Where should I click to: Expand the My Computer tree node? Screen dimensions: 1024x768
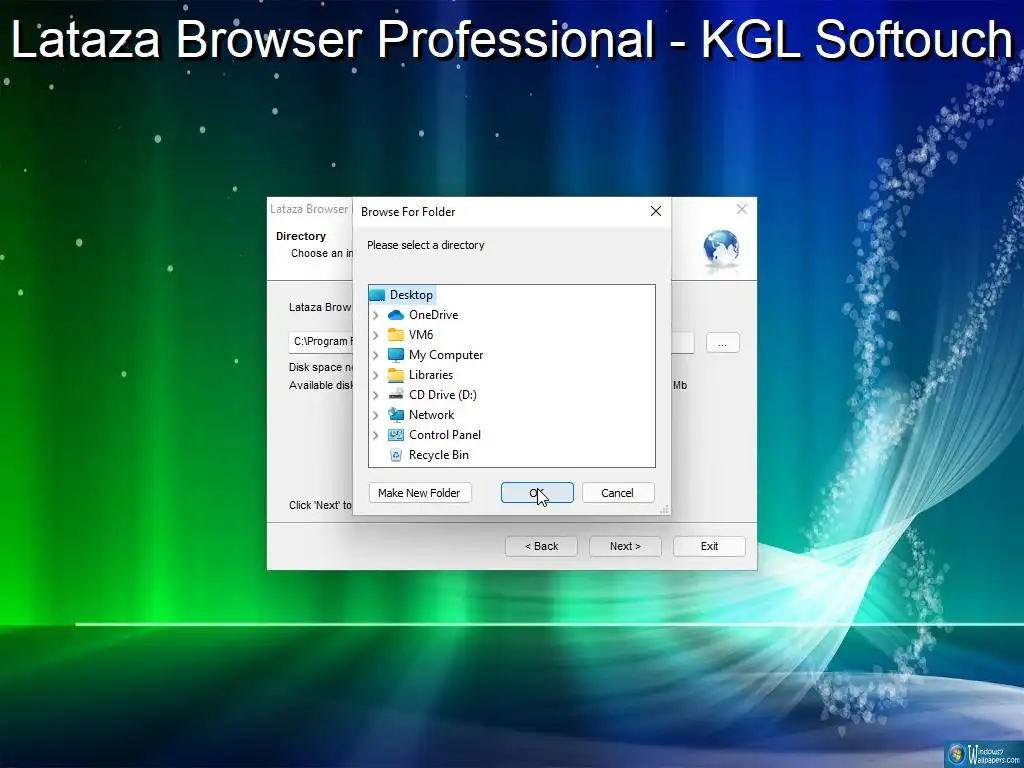[376, 355]
